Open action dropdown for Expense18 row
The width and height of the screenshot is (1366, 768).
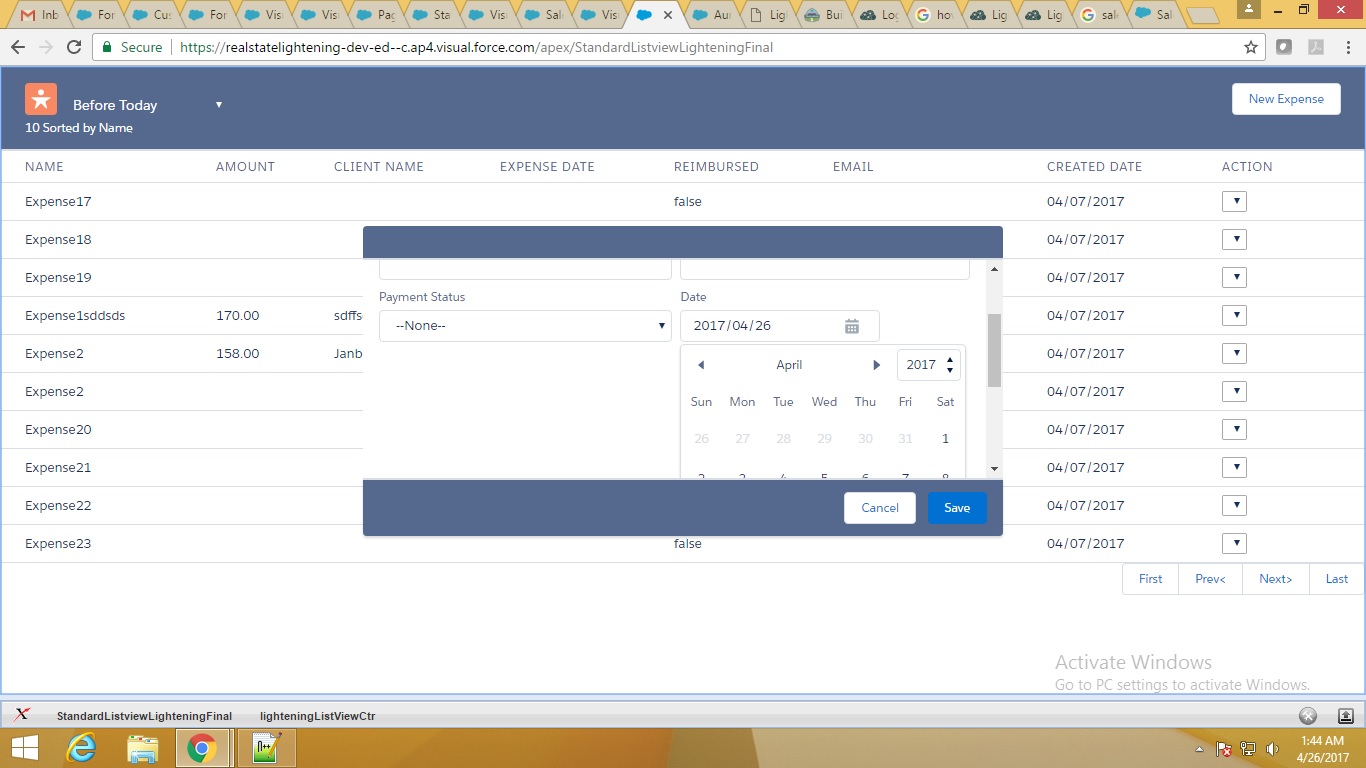(x=1234, y=240)
